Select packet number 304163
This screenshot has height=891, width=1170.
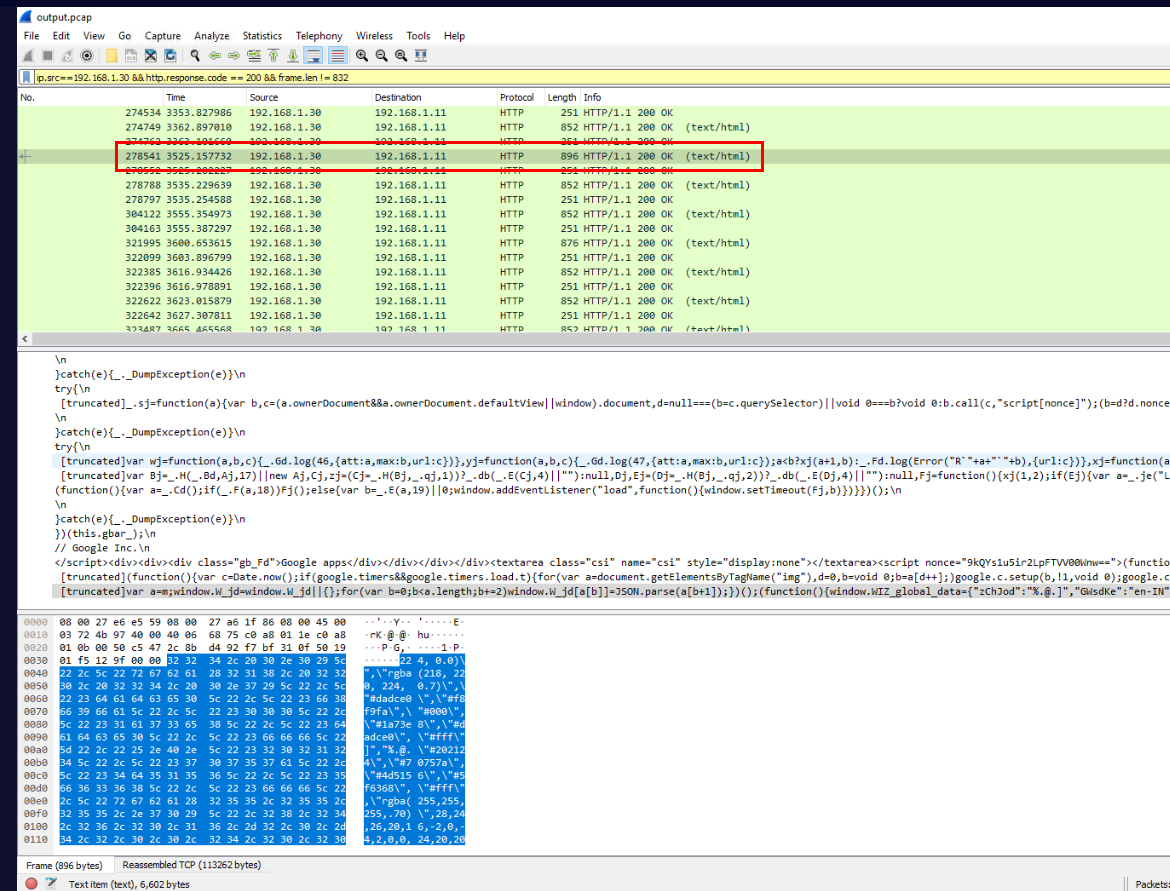pos(594,229)
